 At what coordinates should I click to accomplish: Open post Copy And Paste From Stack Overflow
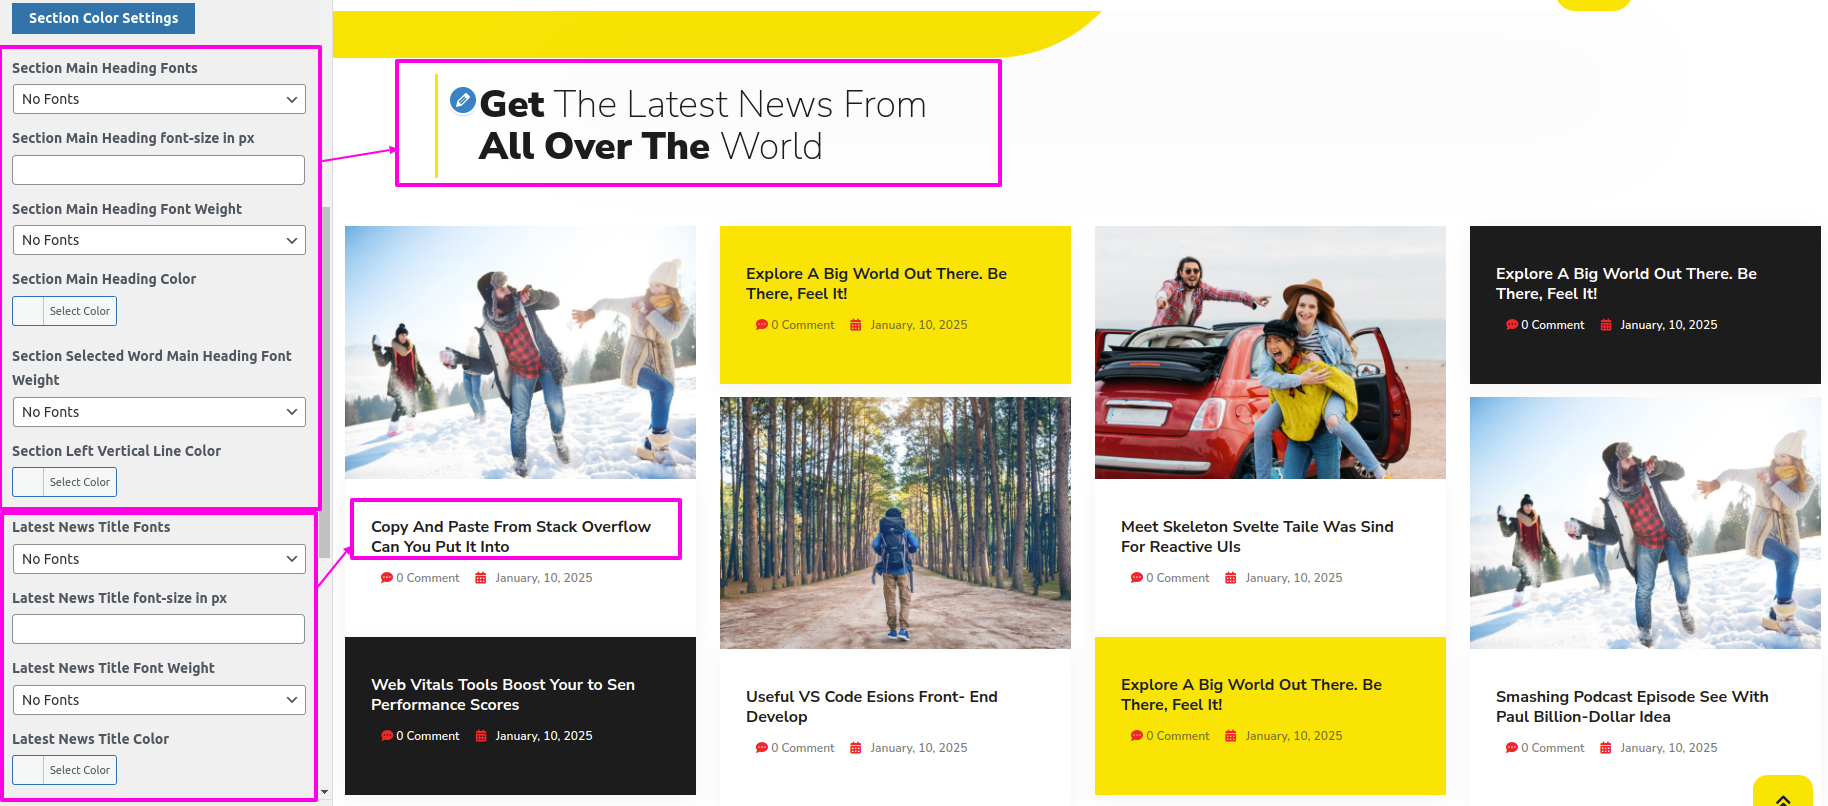point(511,536)
